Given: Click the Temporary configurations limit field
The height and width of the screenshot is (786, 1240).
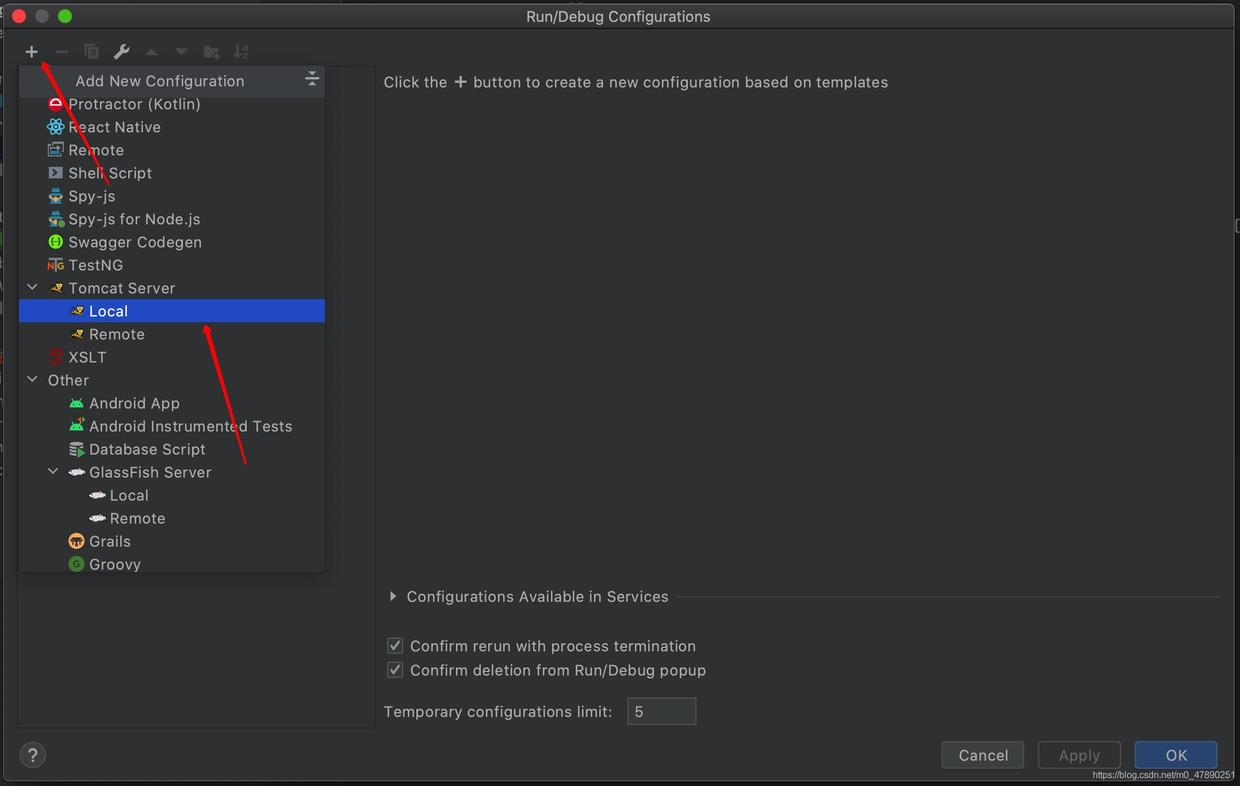Looking at the screenshot, I should (x=661, y=712).
